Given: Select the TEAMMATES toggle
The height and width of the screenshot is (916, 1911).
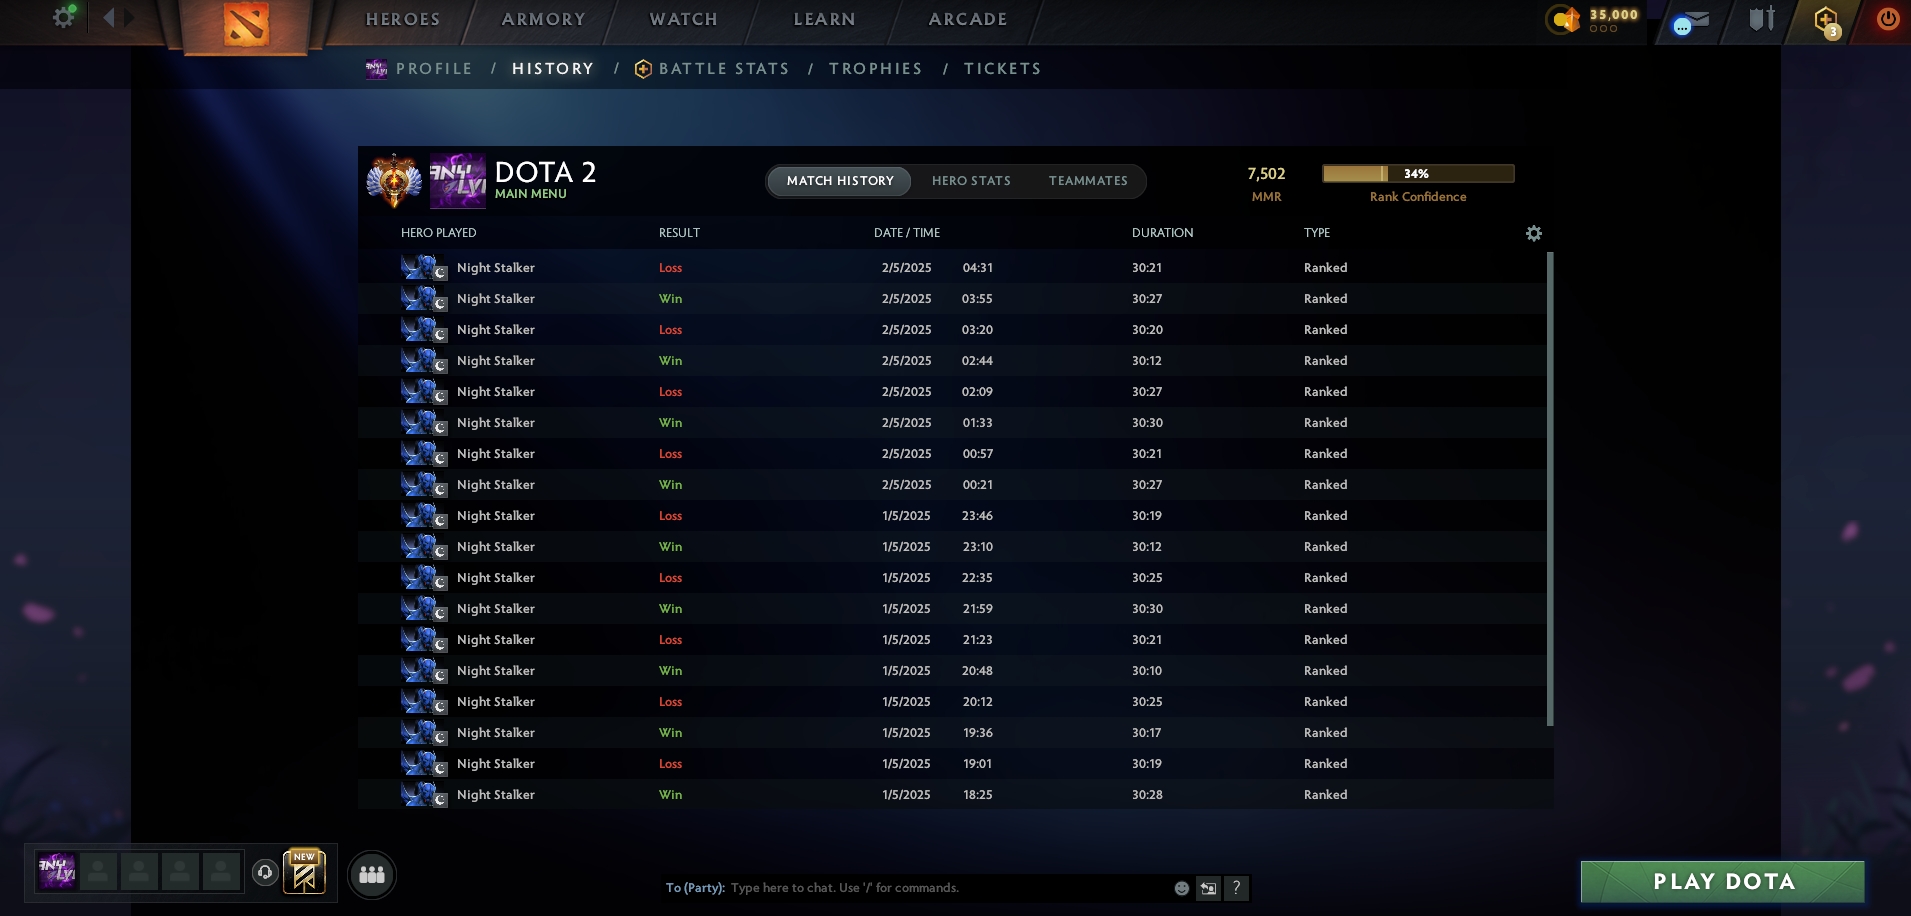Looking at the screenshot, I should [x=1088, y=181].
